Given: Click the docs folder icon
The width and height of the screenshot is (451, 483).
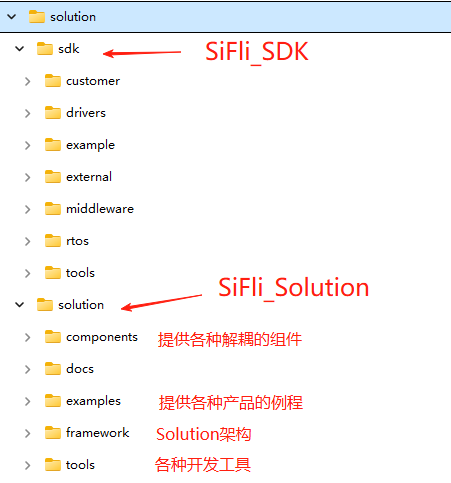Looking at the screenshot, I should (53, 369).
